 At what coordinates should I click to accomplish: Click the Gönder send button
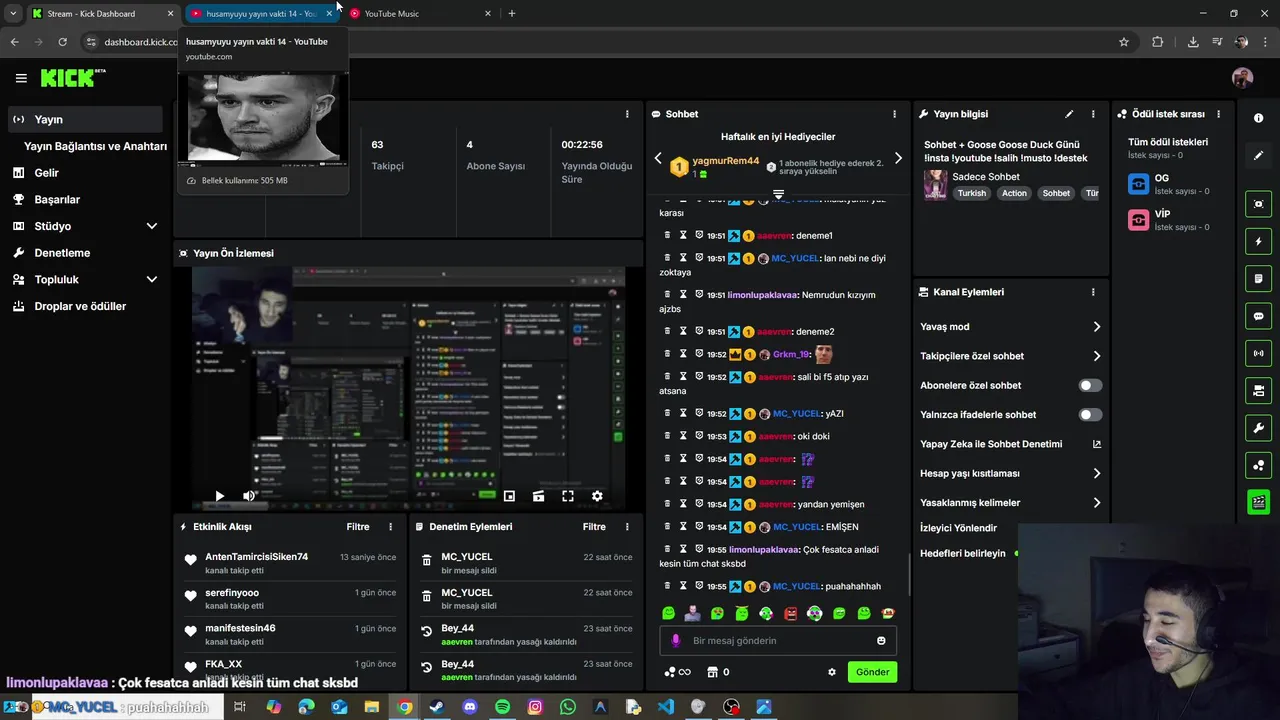coord(872,672)
